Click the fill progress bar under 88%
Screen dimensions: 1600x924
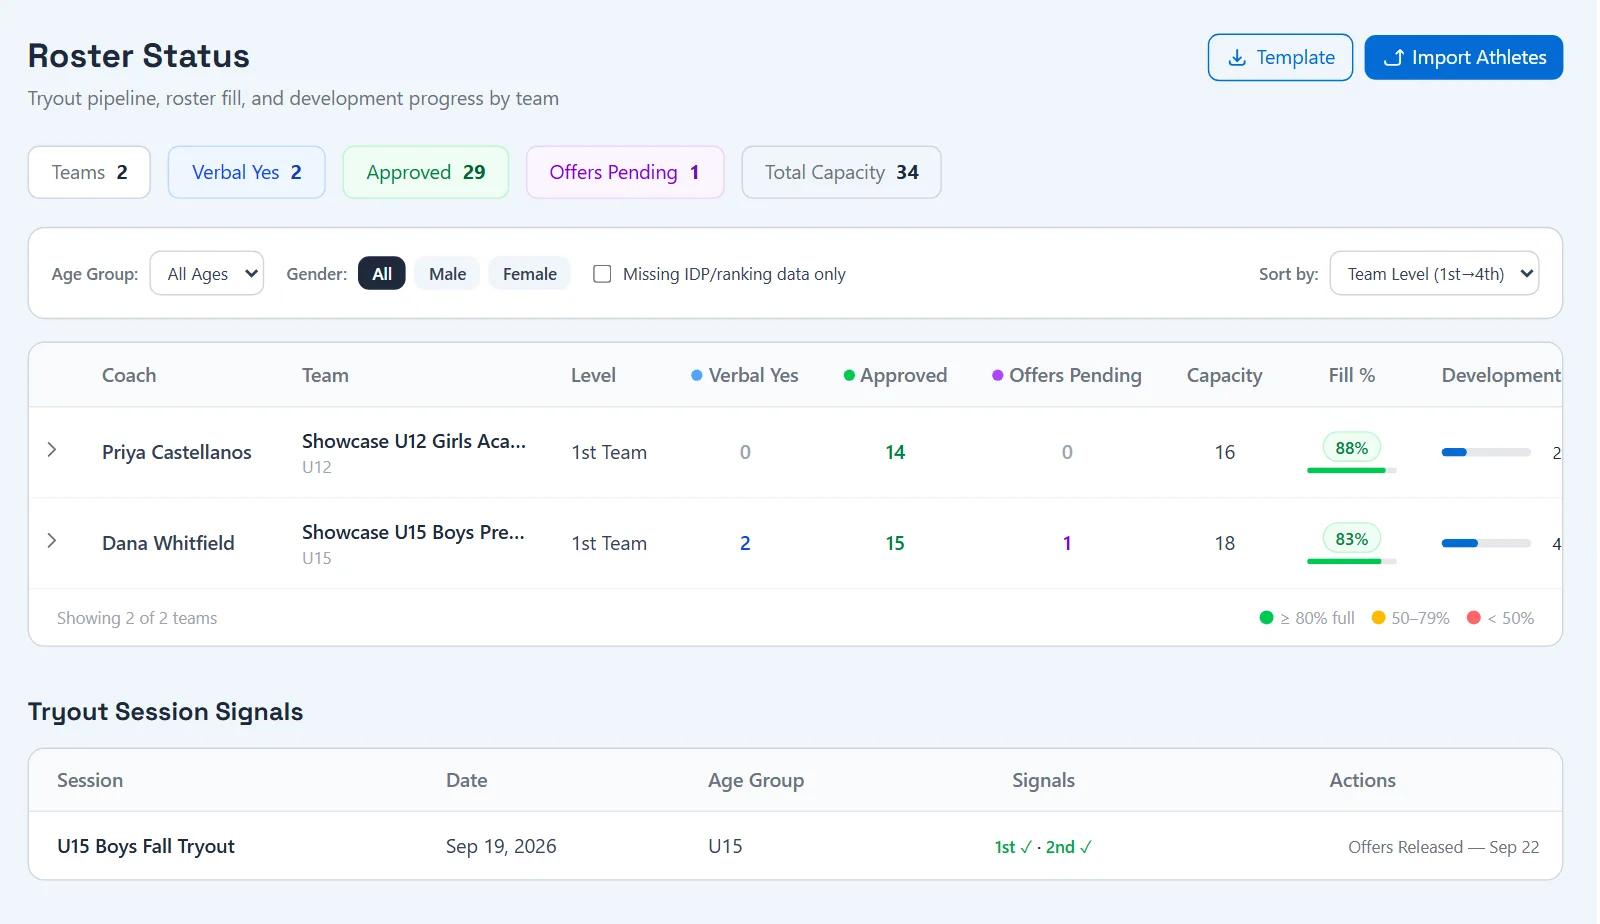1352,470
